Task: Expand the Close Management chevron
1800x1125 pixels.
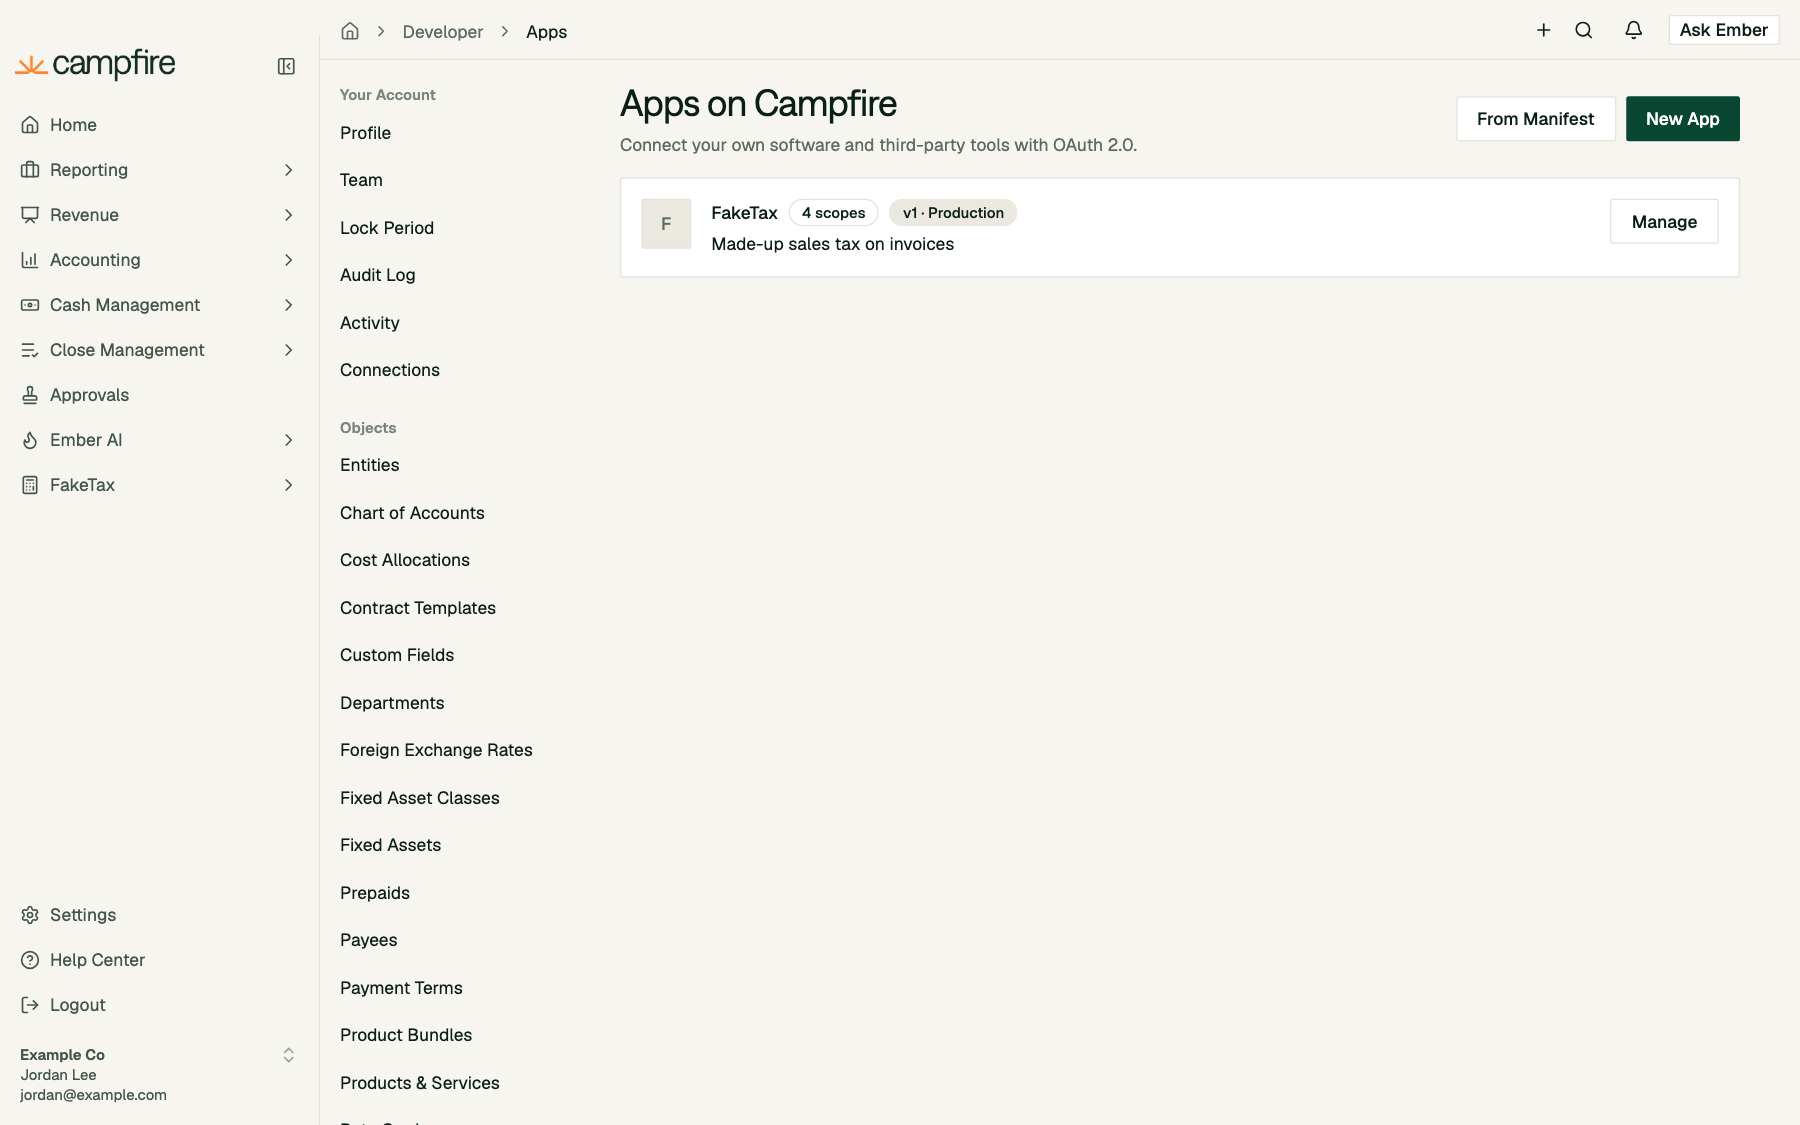Action: click(x=288, y=350)
